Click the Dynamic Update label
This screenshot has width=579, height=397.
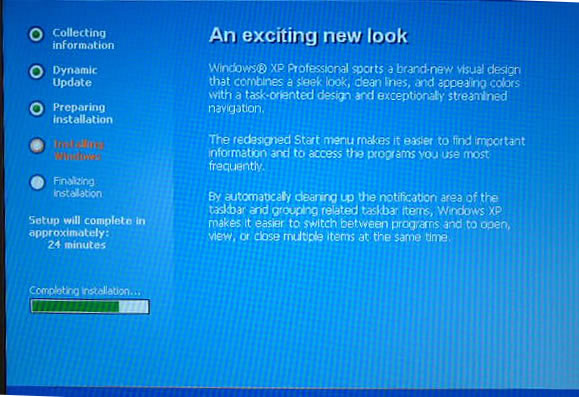[75, 76]
